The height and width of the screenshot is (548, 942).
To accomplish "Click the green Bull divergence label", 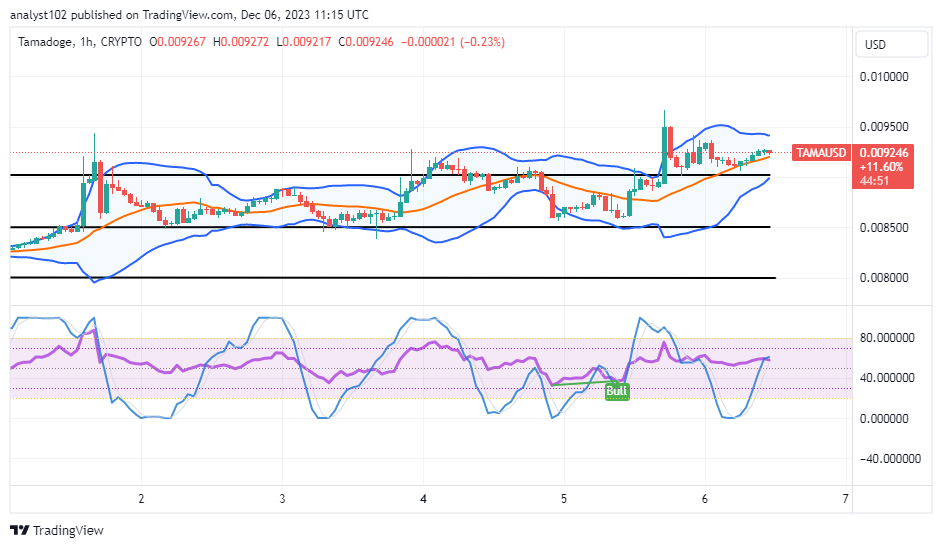I will pyautogui.click(x=617, y=391).
